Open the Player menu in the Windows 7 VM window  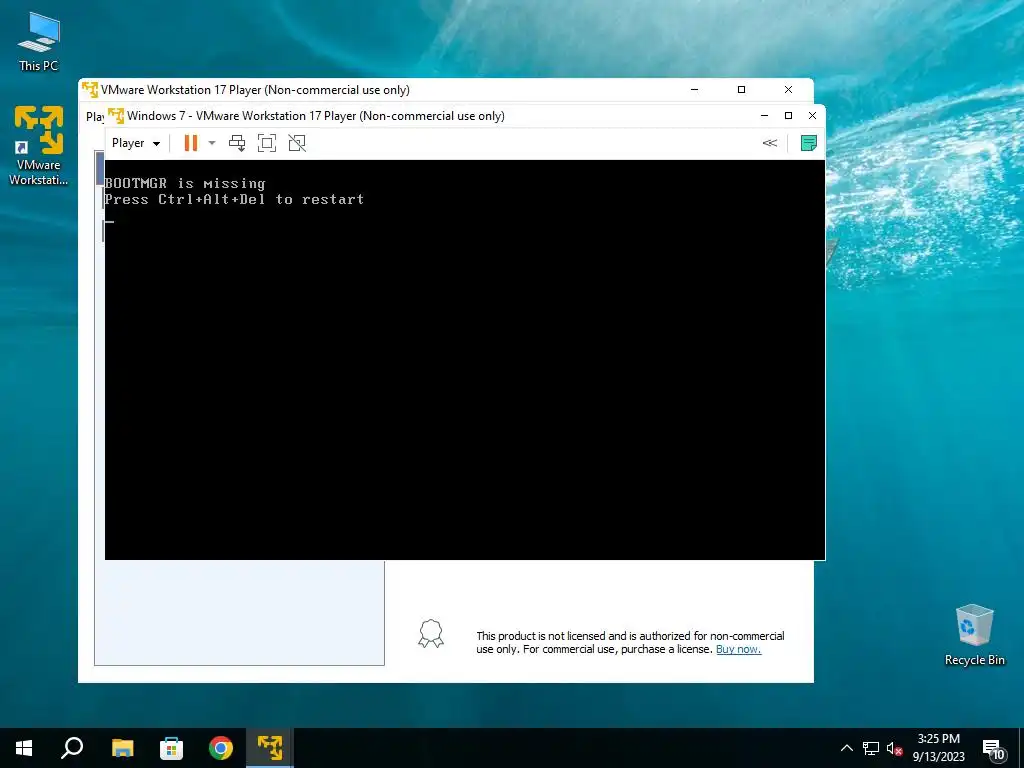point(136,143)
